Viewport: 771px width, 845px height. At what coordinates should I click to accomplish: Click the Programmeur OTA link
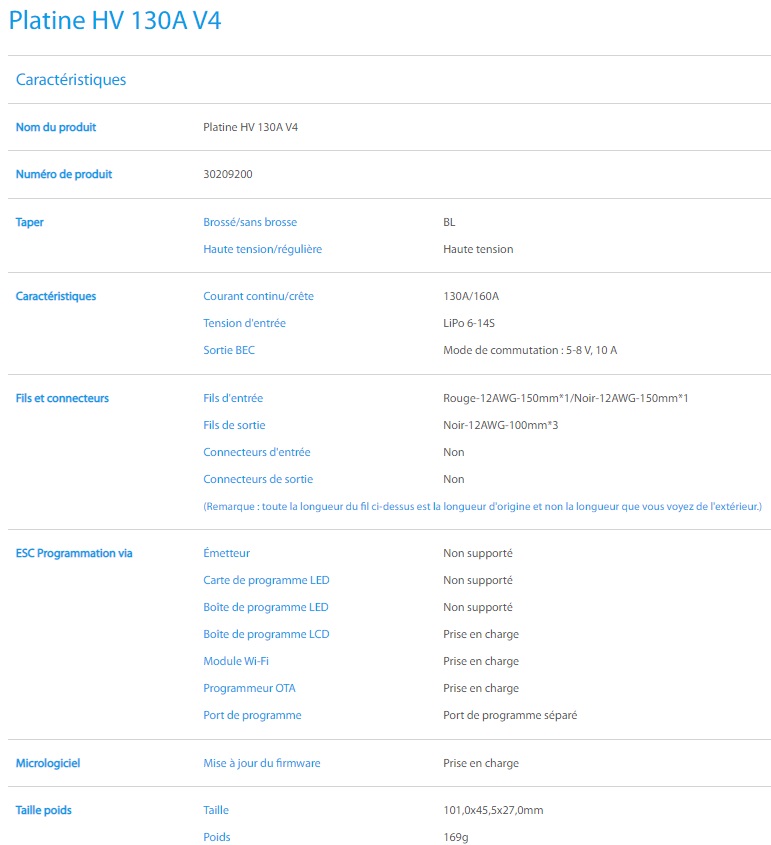coord(249,688)
